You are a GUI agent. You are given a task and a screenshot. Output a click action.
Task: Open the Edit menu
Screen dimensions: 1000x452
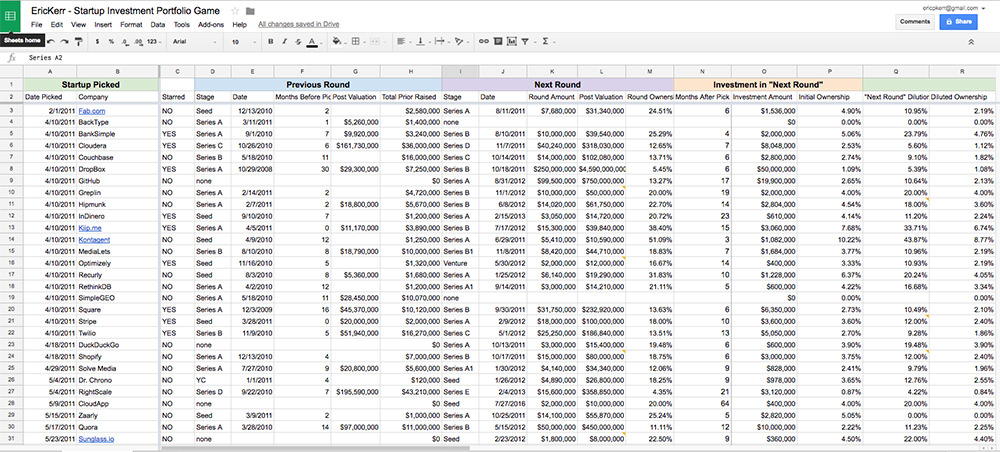tap(57, 24)
